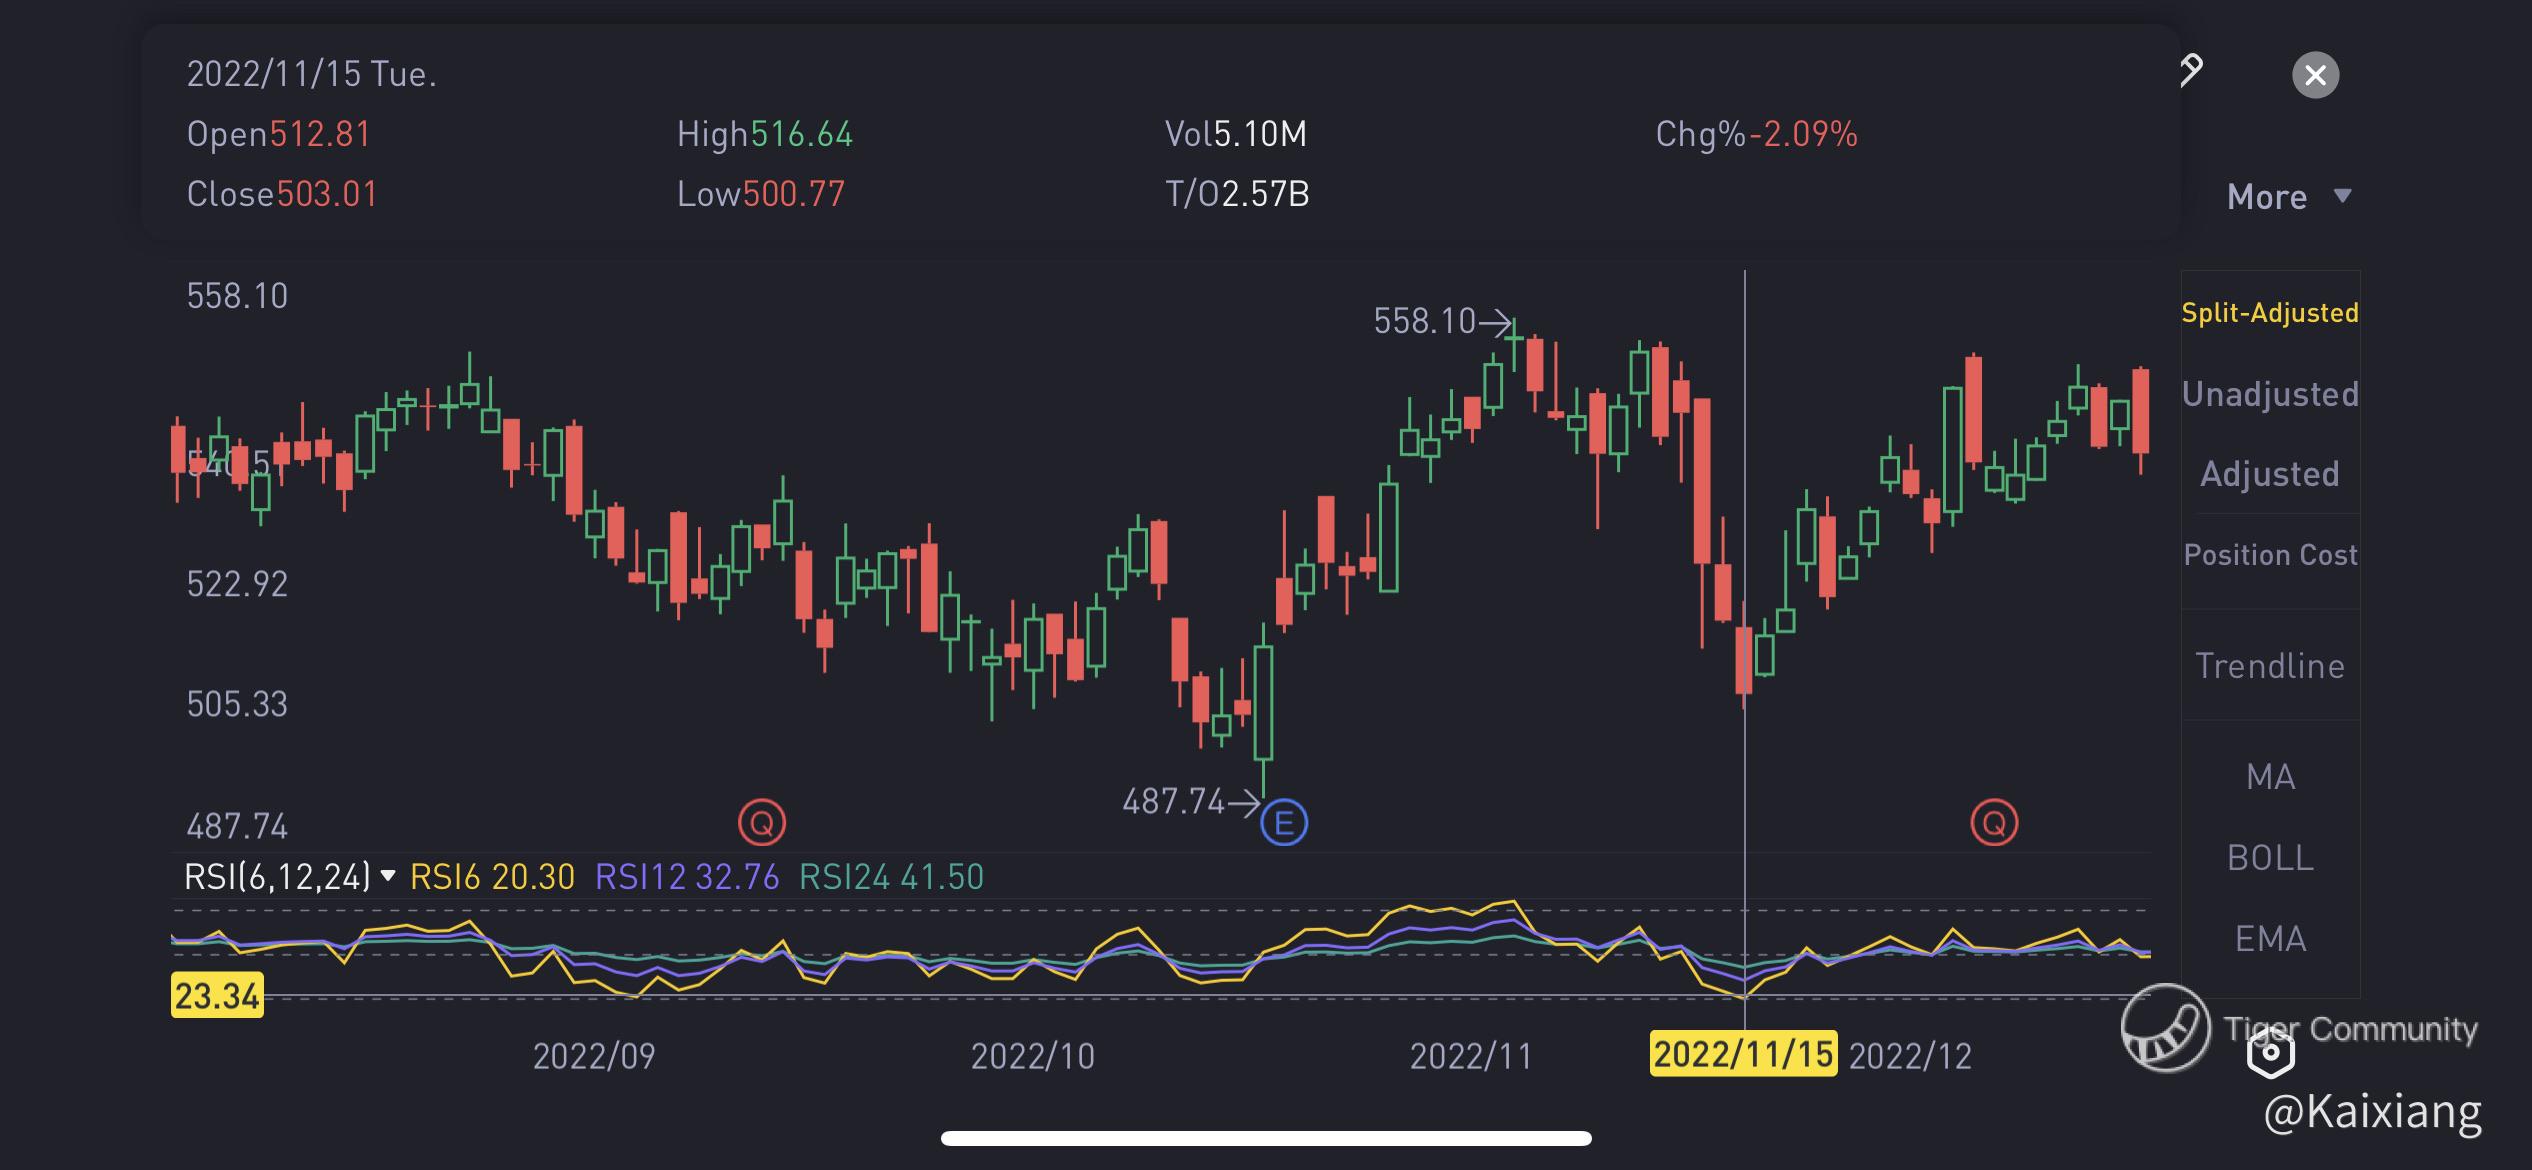Screen dimensions: 2532x1170
Task: Tap the home indicator bar
Action: (1266, 1138)
